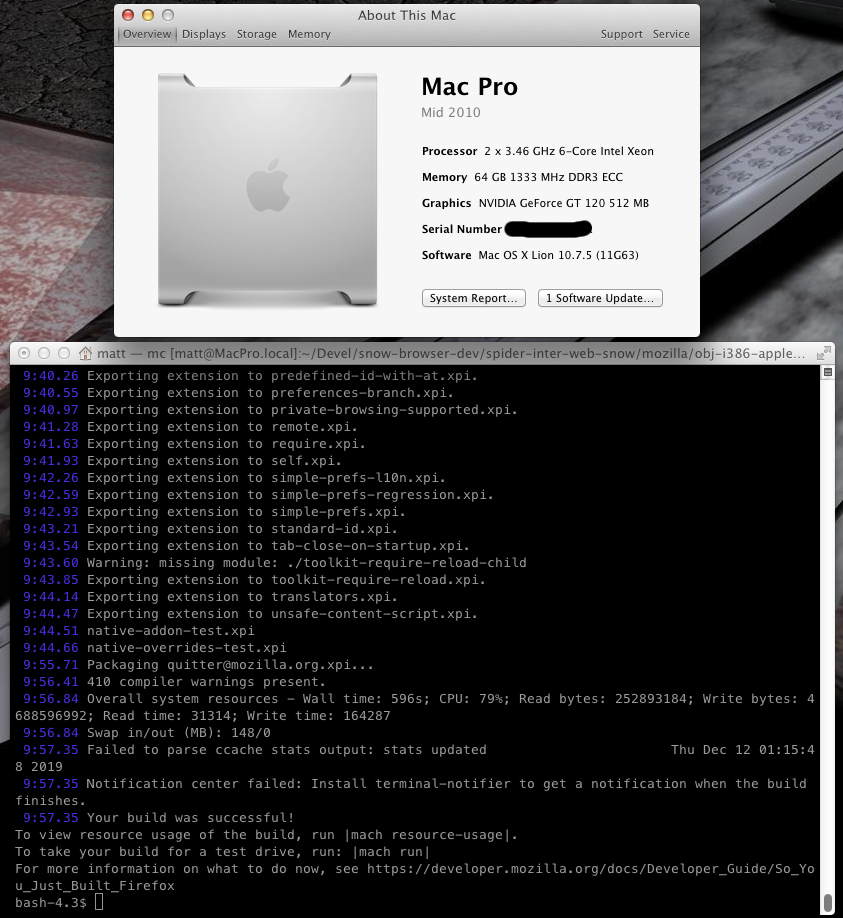Image resolution: width=843 pixels, height=918 pixels.
Task: Click the home folder icon in terminal title
Action: pyautogui.click(x=85, y=353)
